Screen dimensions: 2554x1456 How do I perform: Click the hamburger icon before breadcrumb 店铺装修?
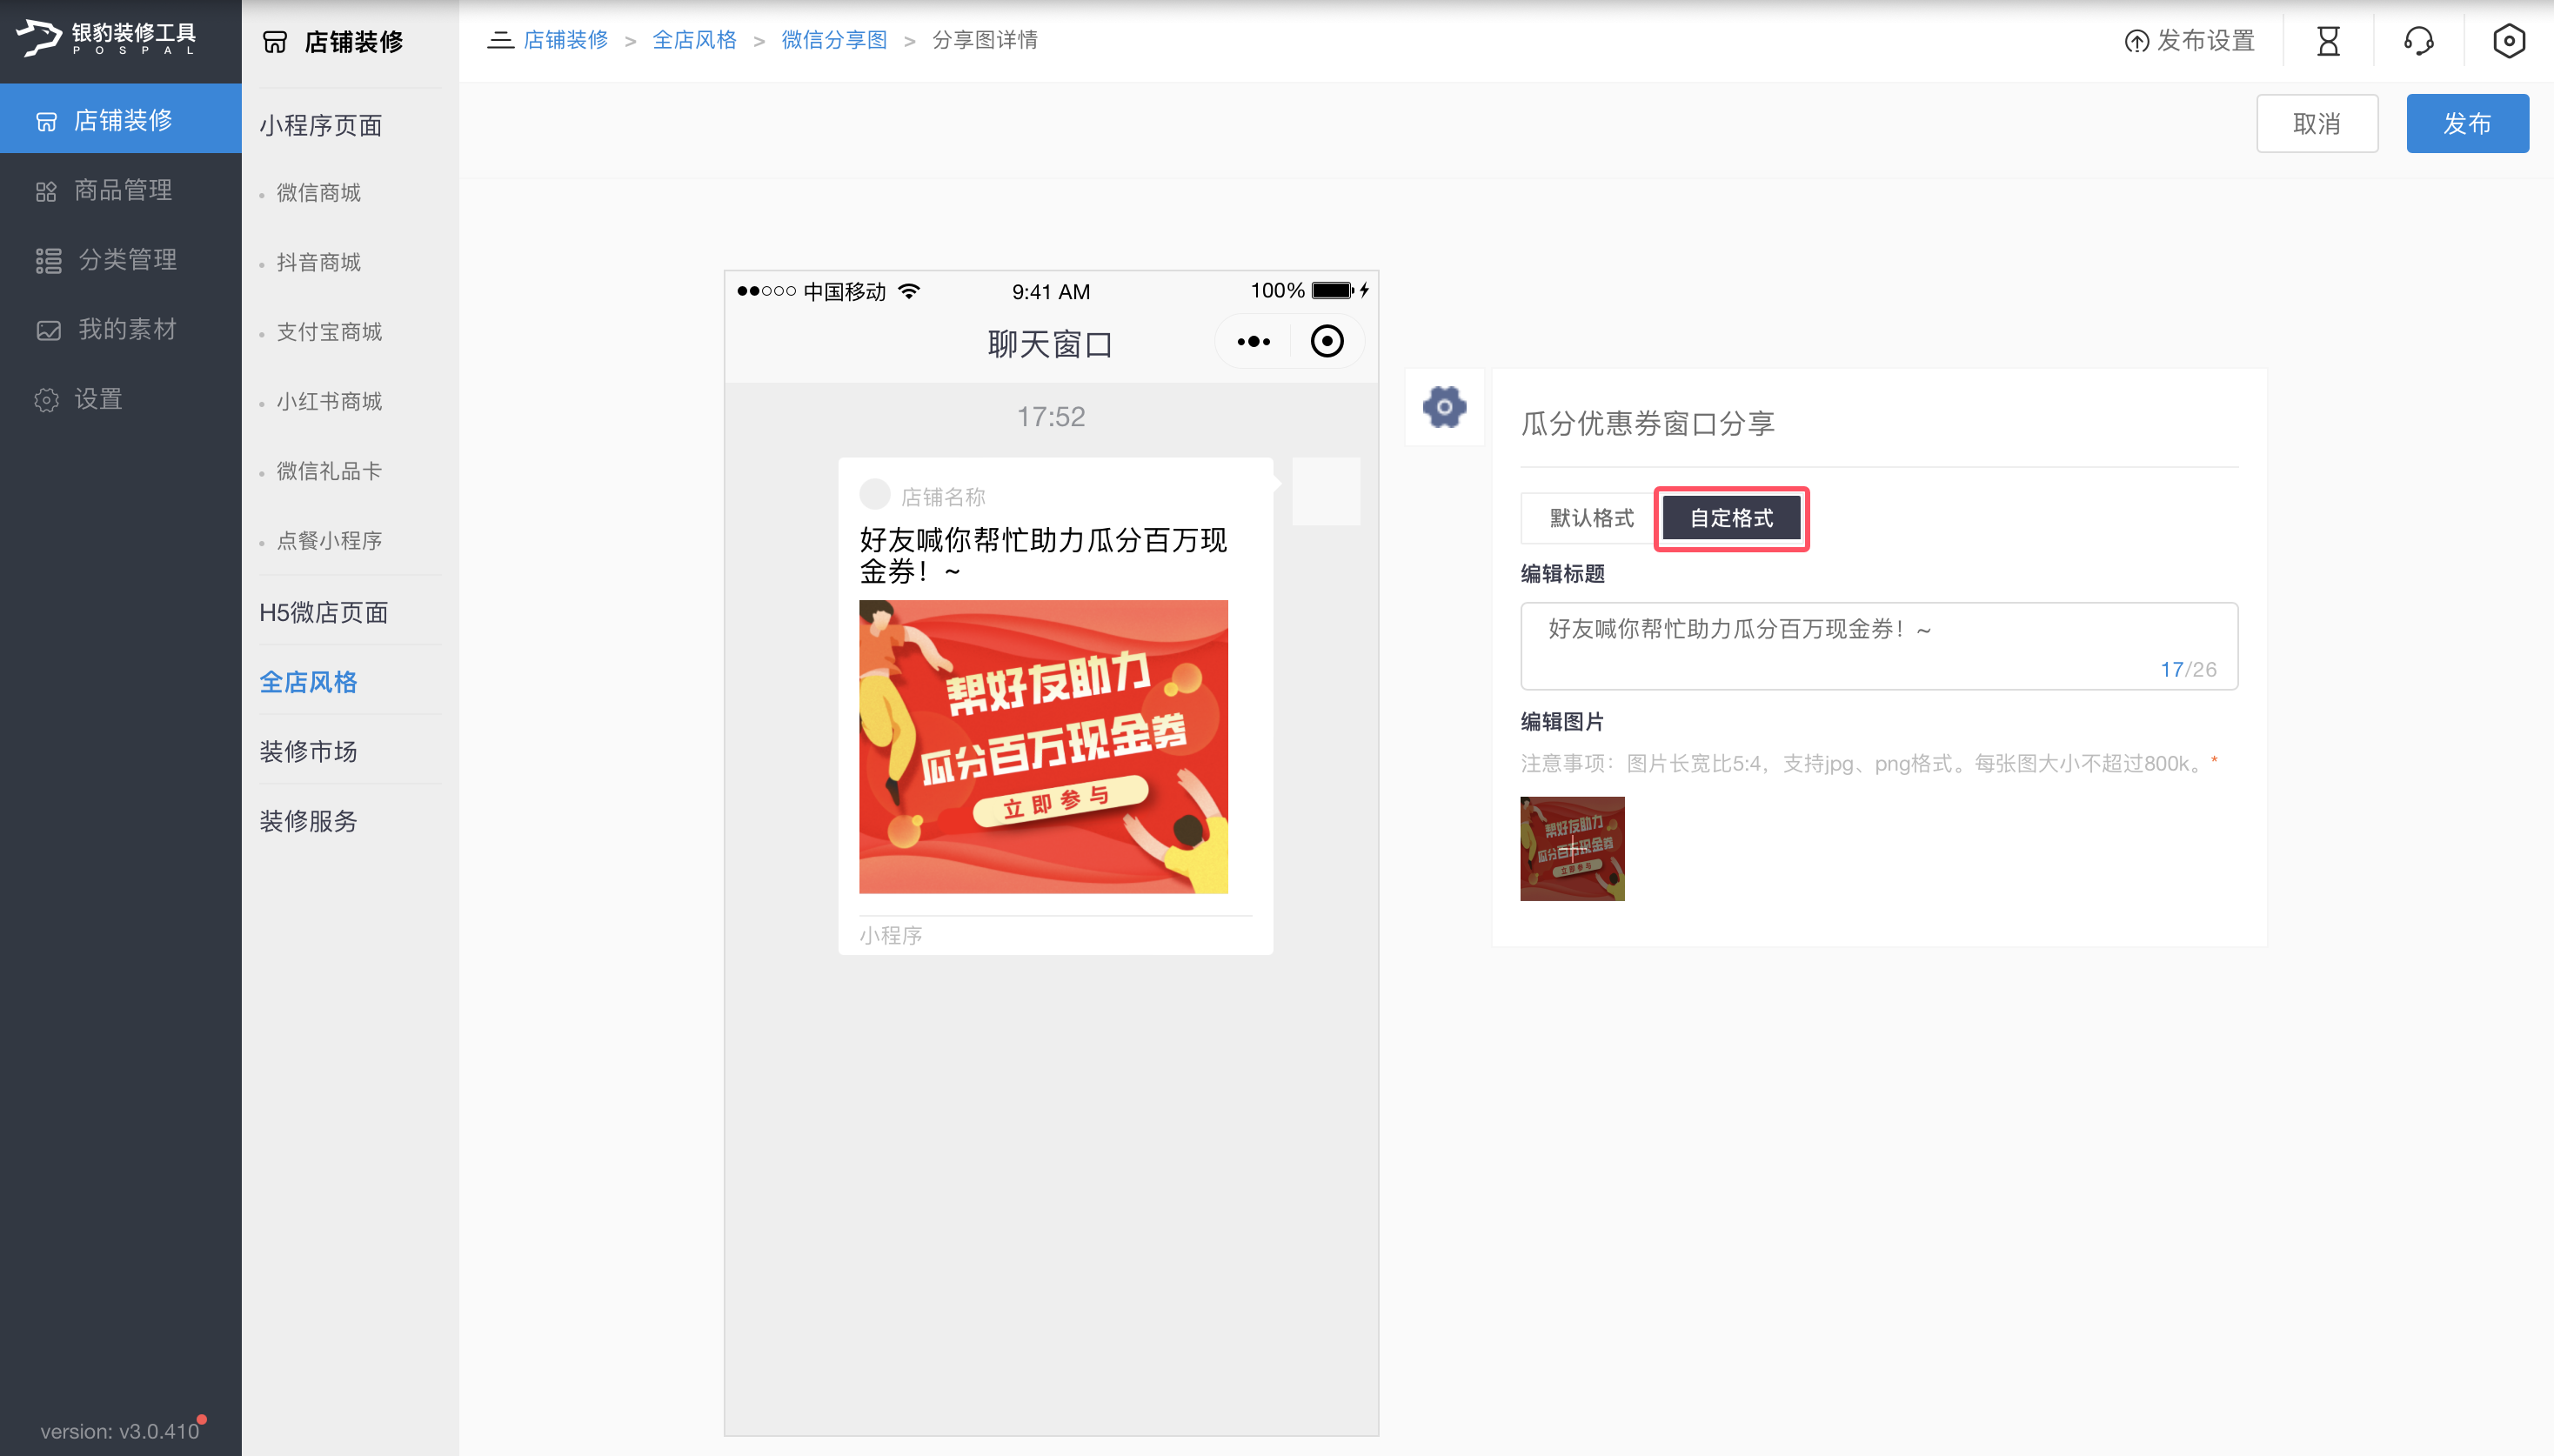501,39
